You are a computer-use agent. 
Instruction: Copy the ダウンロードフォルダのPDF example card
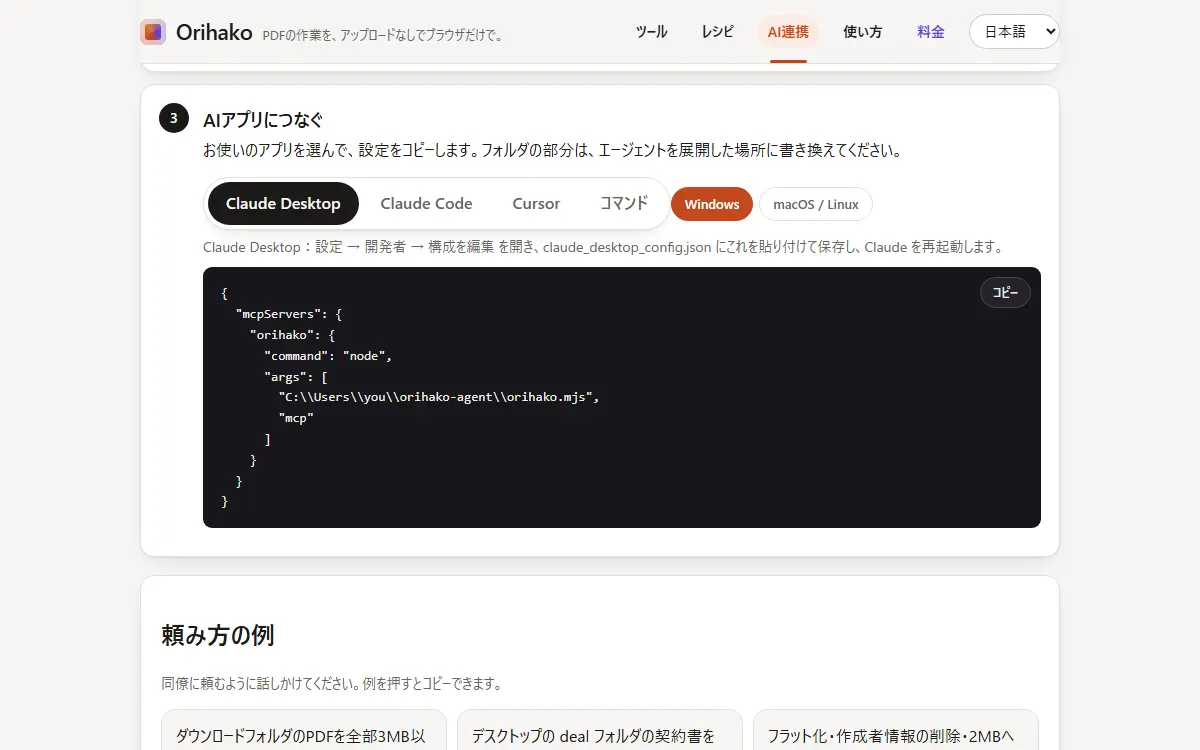(304, 730)
